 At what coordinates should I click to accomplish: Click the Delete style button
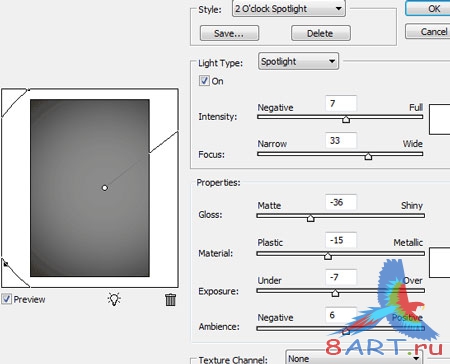pyautogui.click(x=321, y=33)
